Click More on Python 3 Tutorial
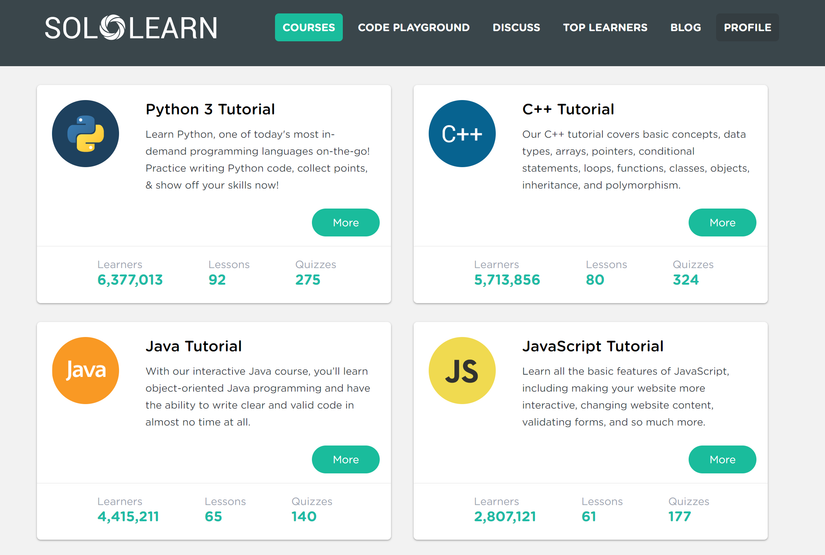 pyautogui.click(x=346, y=223)
